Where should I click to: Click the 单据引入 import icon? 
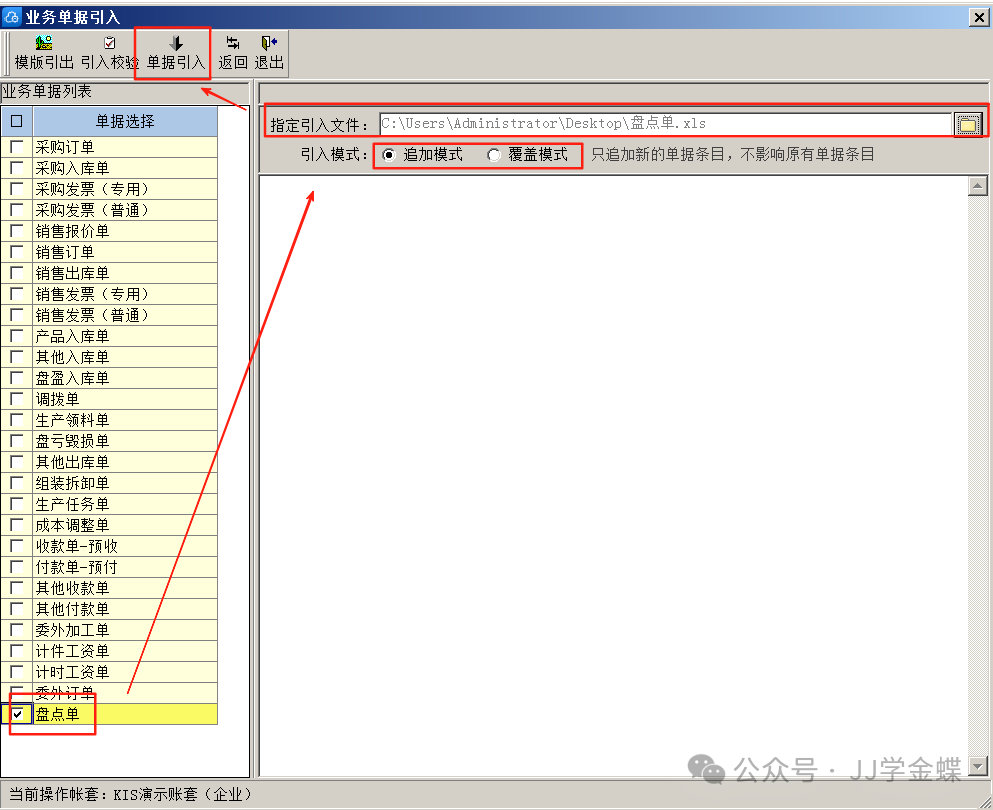click(176, 43)
